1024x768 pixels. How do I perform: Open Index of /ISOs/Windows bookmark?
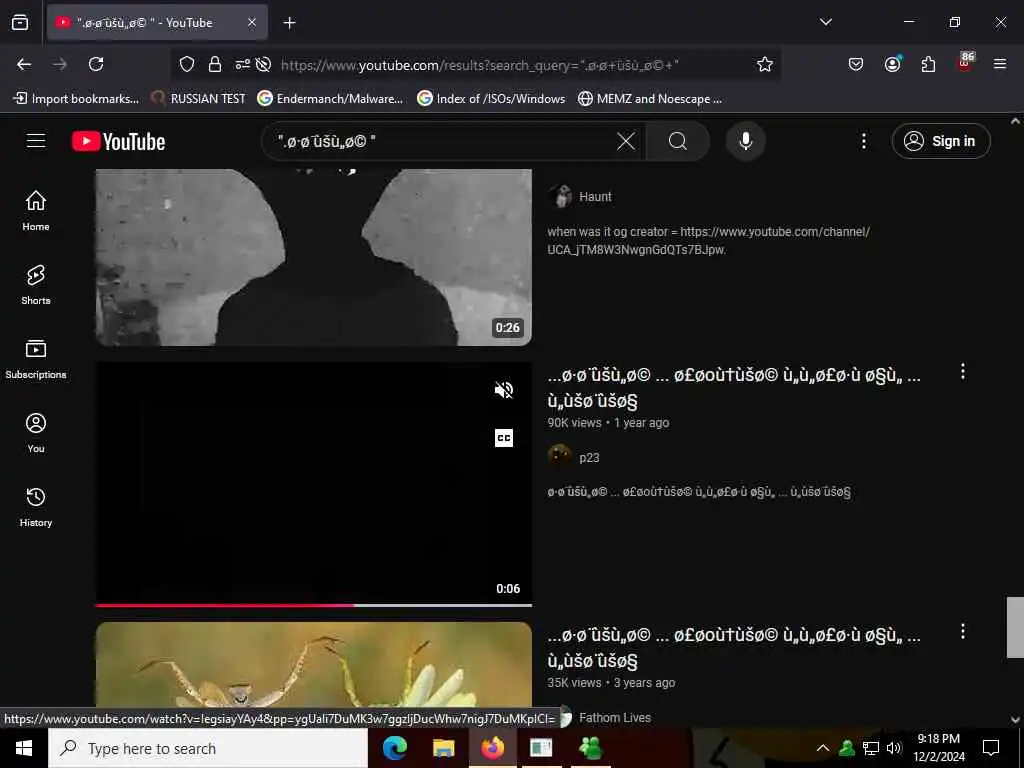[x=491, y=99]
